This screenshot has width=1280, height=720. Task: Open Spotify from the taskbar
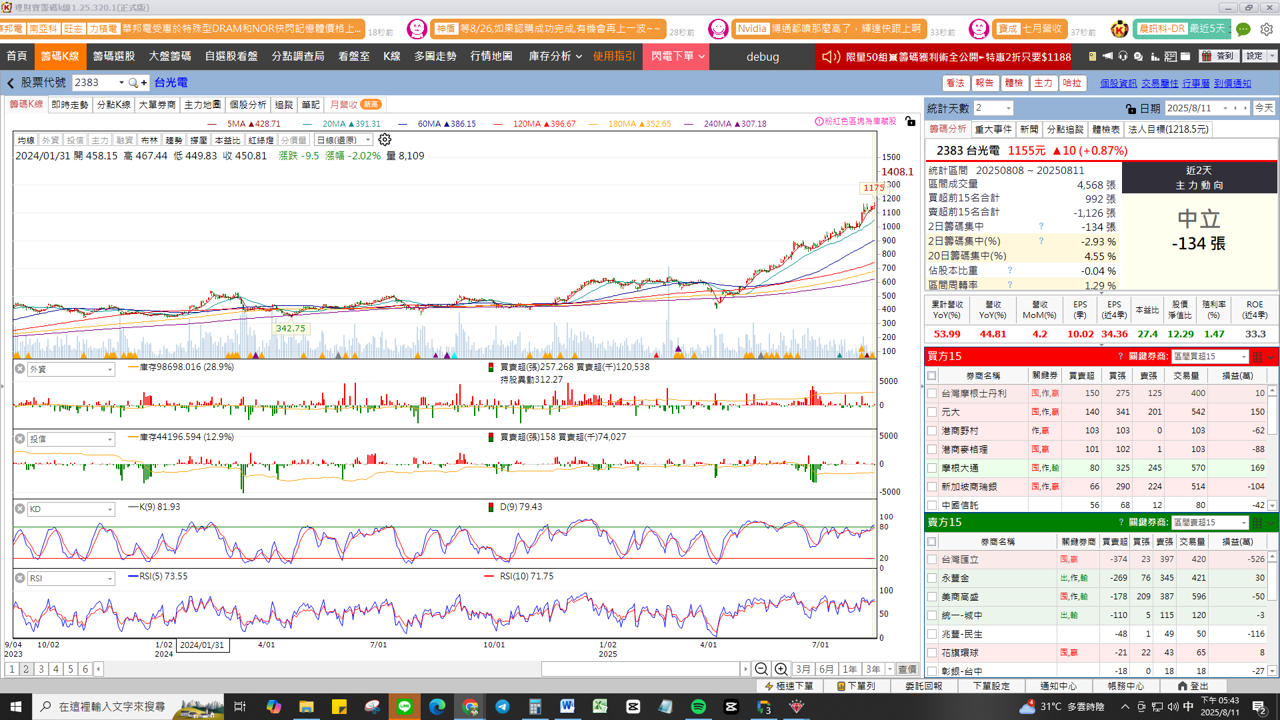click(698, 706)
